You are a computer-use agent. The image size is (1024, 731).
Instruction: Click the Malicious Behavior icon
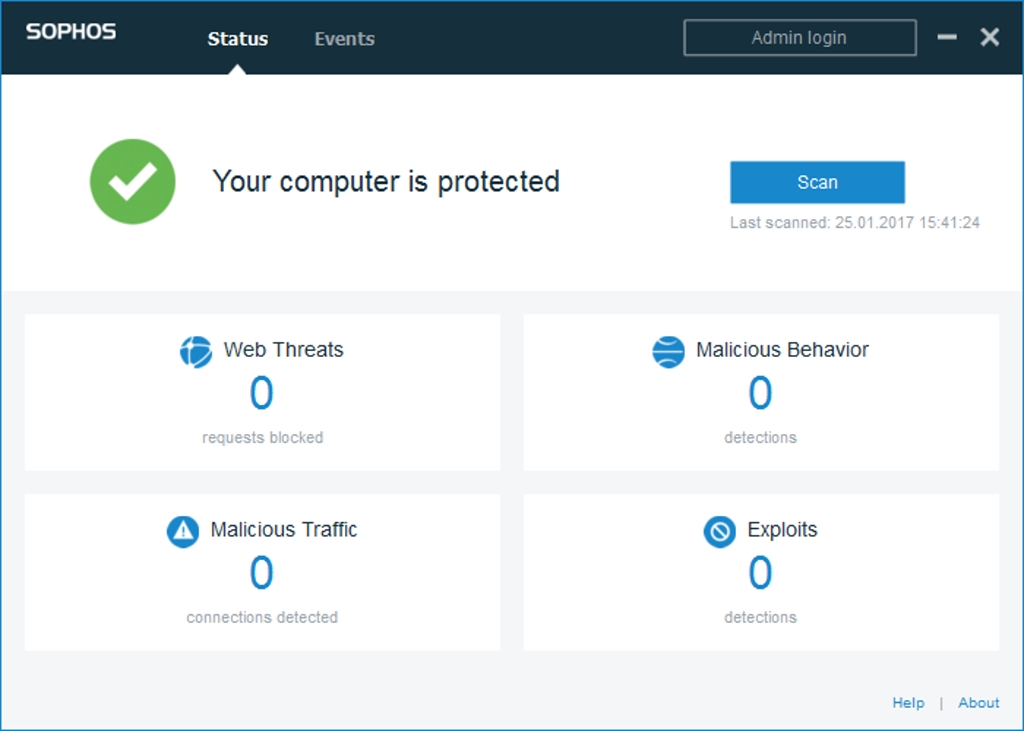click(668, 351)
